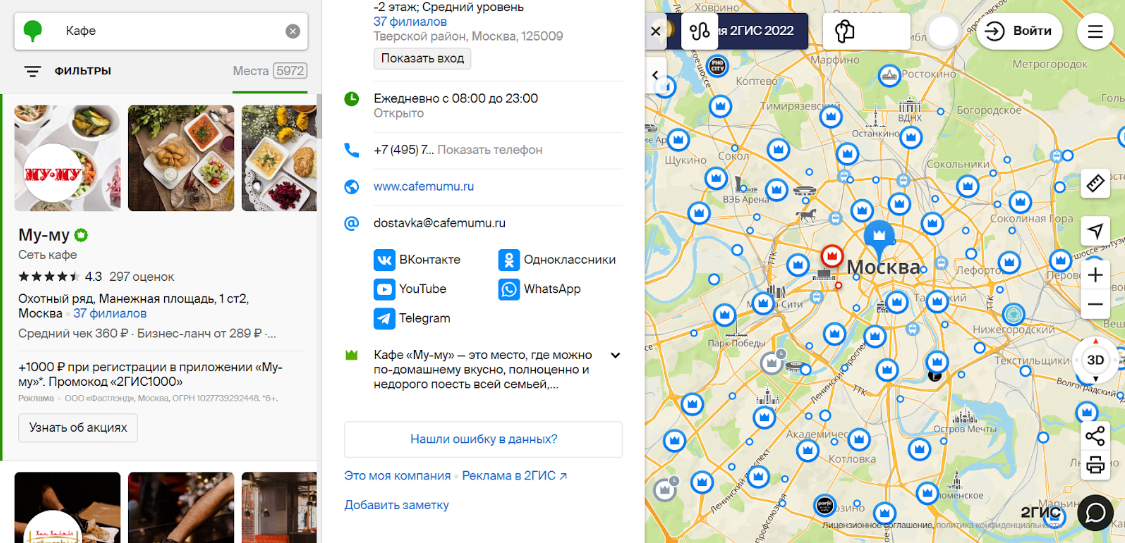The width and height of the screenshot is (1125, 543).
Task: Open the second Му-му photo of soup dishes
Action: click(x=181, y=158)
